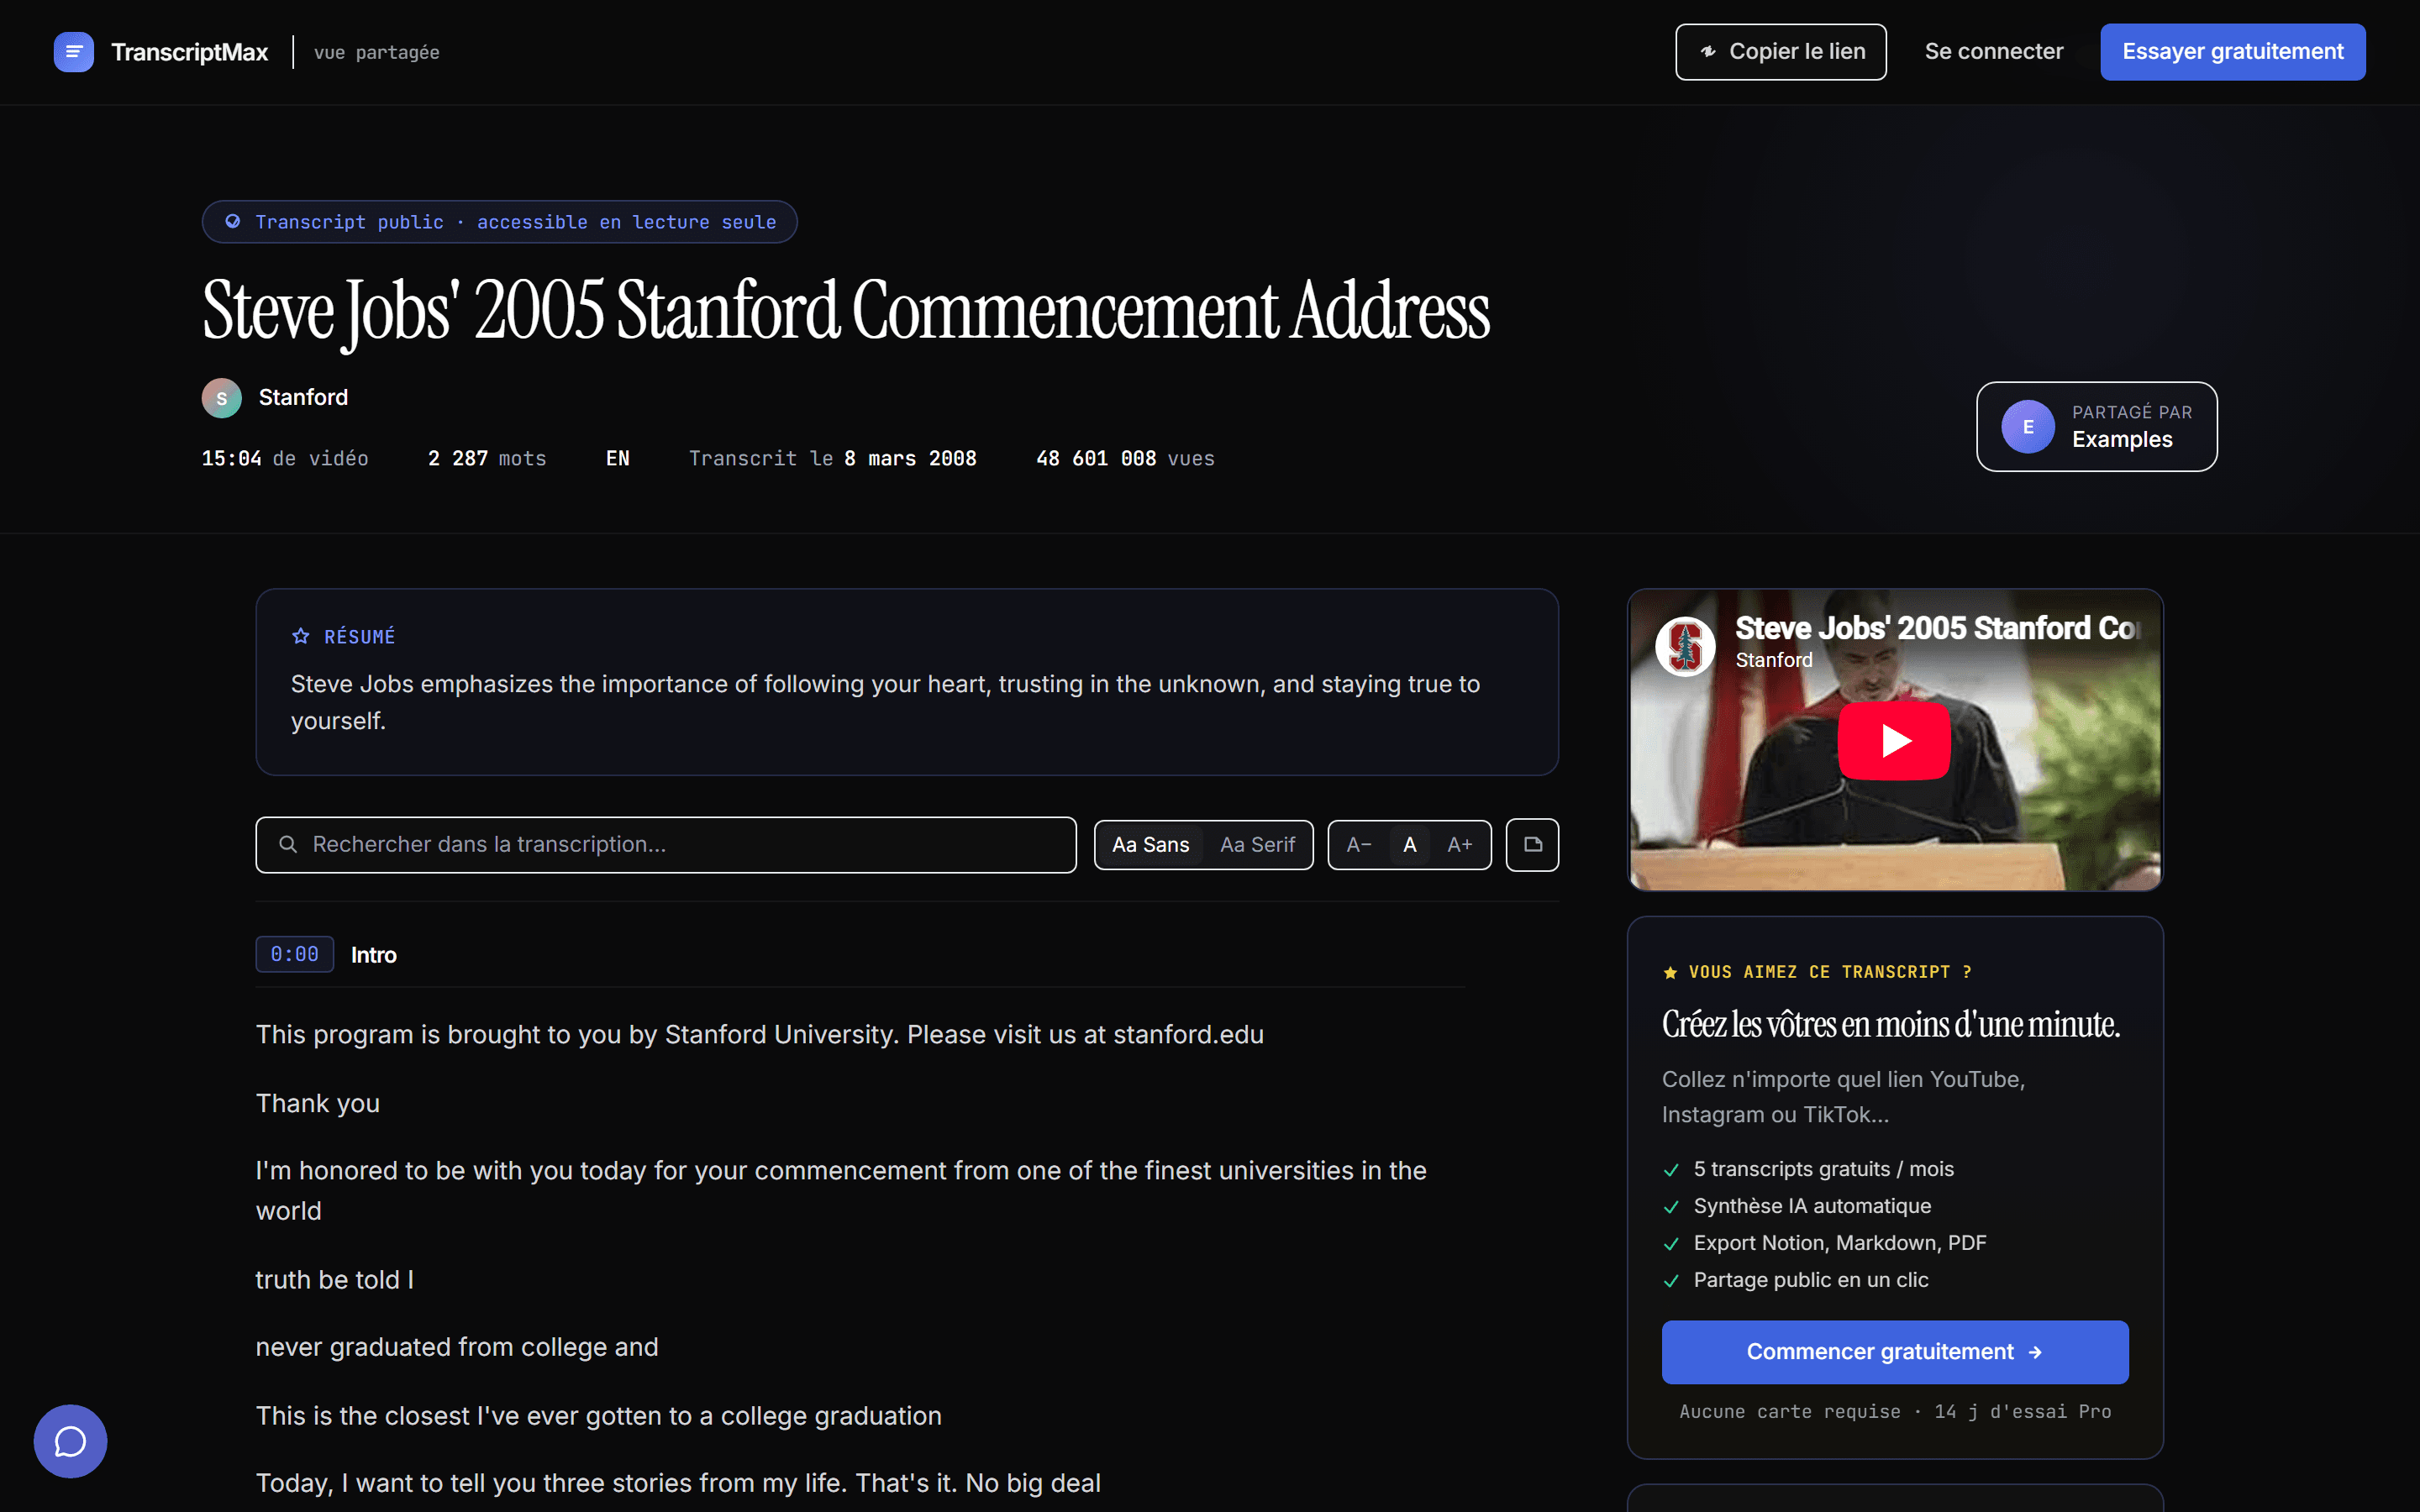Viewport: 2420px width, 1512px height.
Task: Click the "2 287 mots" word count
Action: 487,459
